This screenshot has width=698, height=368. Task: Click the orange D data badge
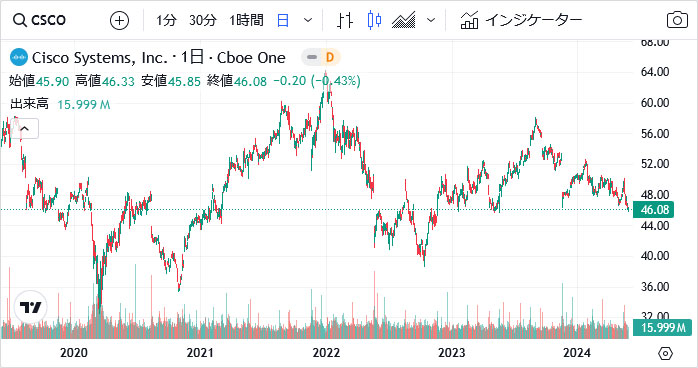(330, 57)
